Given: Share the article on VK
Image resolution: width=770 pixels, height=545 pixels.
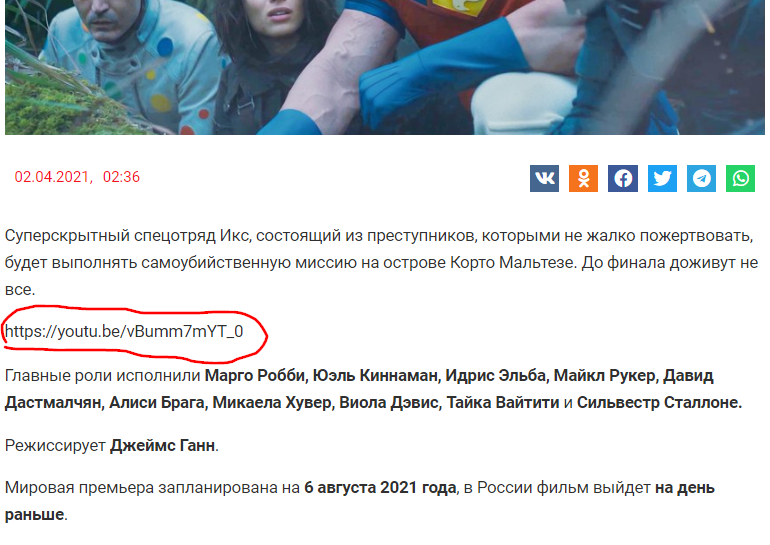Looking at the screenshot, I should [x=544, y=178].
